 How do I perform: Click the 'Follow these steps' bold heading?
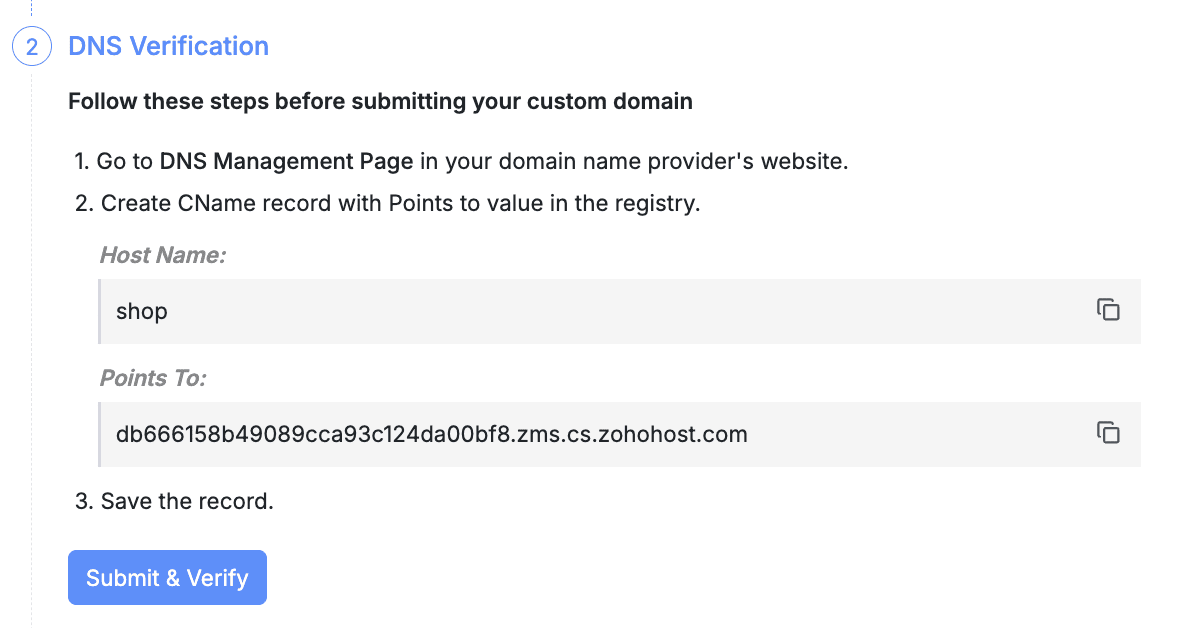point(380,101)
